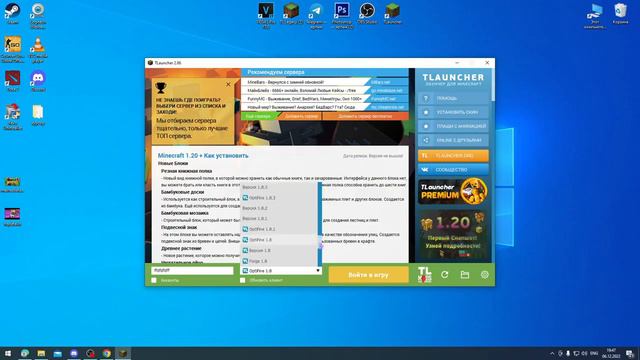Screen dimensions: 640x360
Task: Show hidden system tray icons chevron
Action: 552,353
